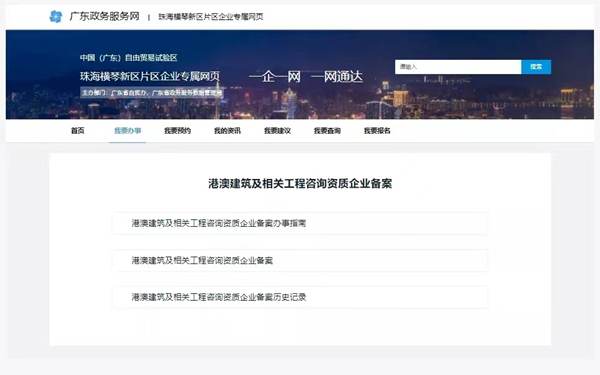The width and height of the screenshot is (600, 375).
Task: Open 港澳建筑及相关工程咨询资质企业备案历史记录 entry
Action: tap(300, 297)
